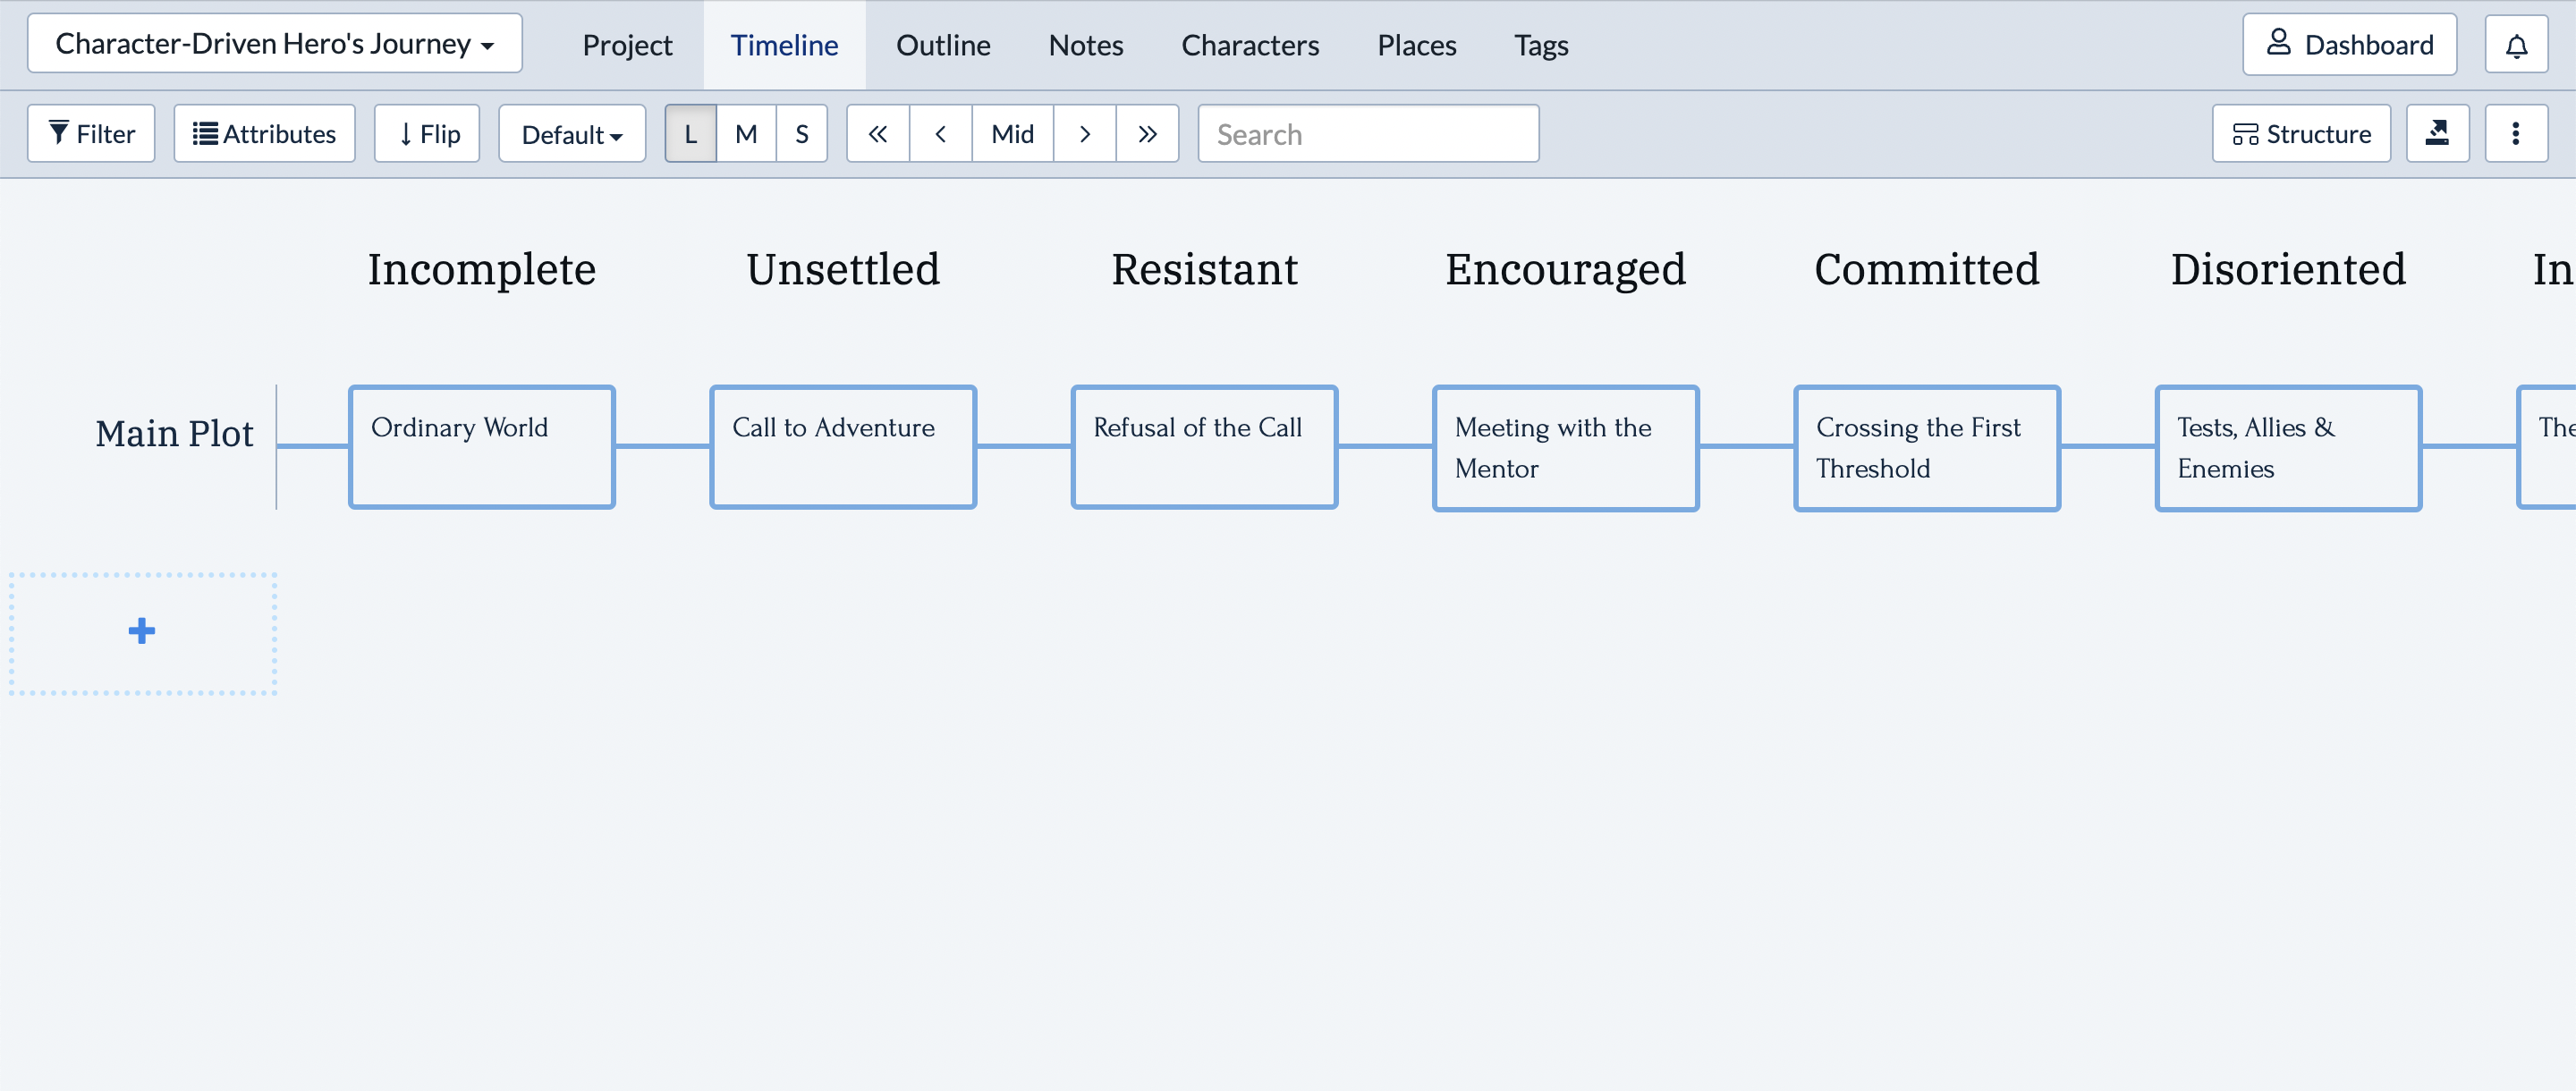The height and width of the screenshot is (1091, 2576).
Task: Jump to timeline end with double-right arrows
Action: point(1147,134)
